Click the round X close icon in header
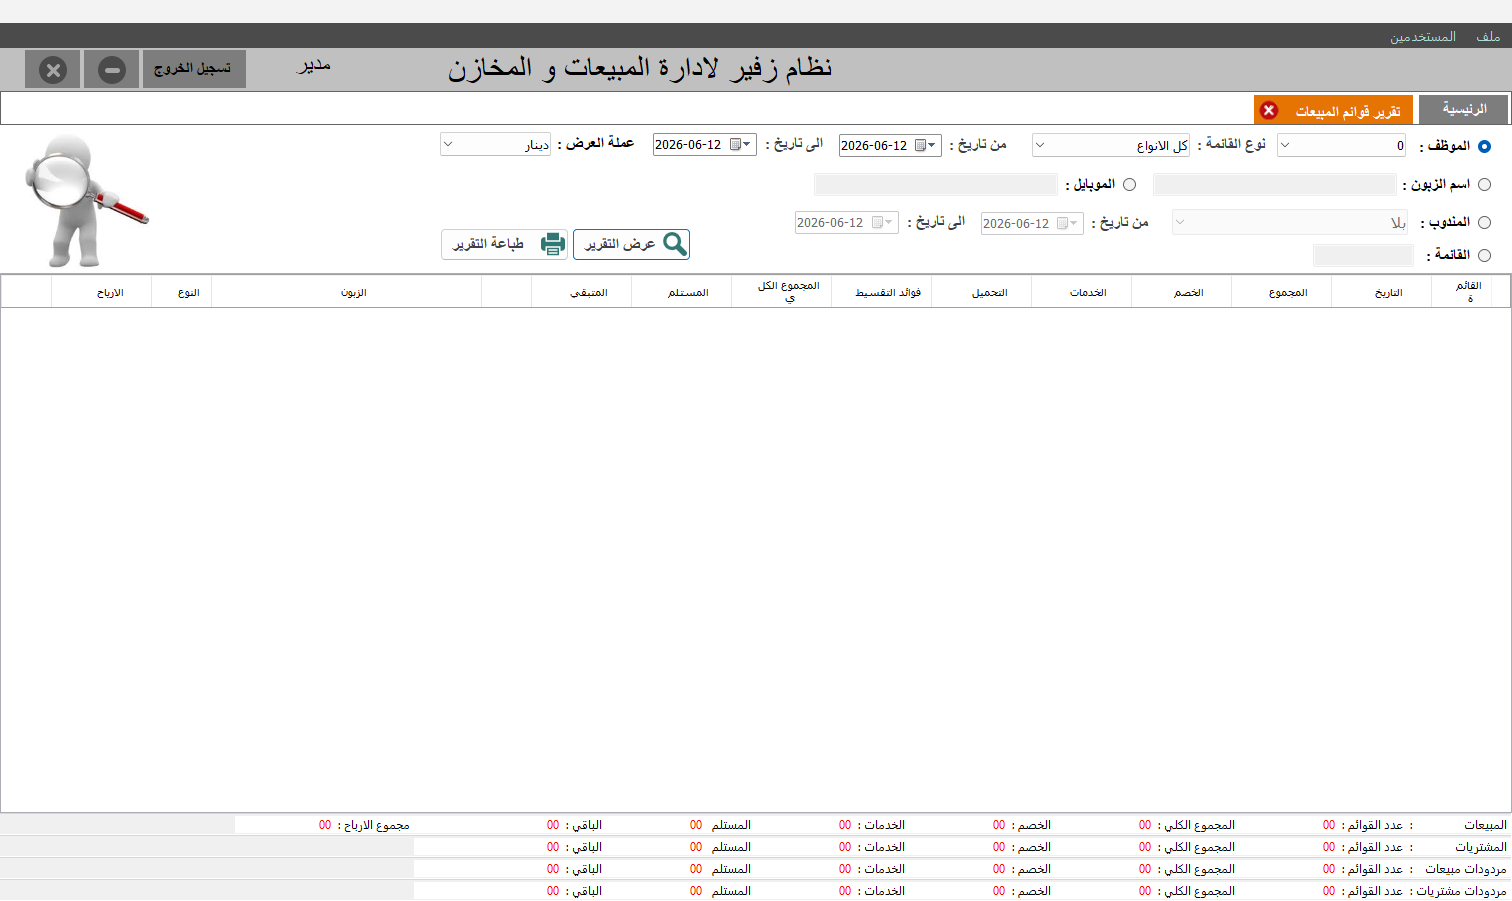 click(x=53, y=70)
